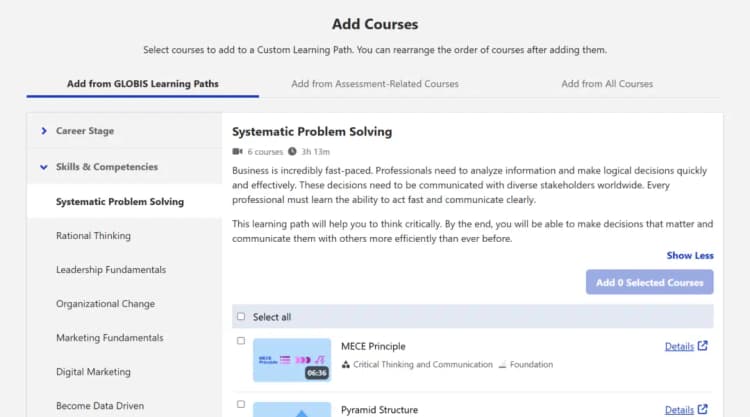Image resolution: width=750 pixels, height=417 pixels.
Task: Click the 3h 13m duration text
Action: pos(315,152)
